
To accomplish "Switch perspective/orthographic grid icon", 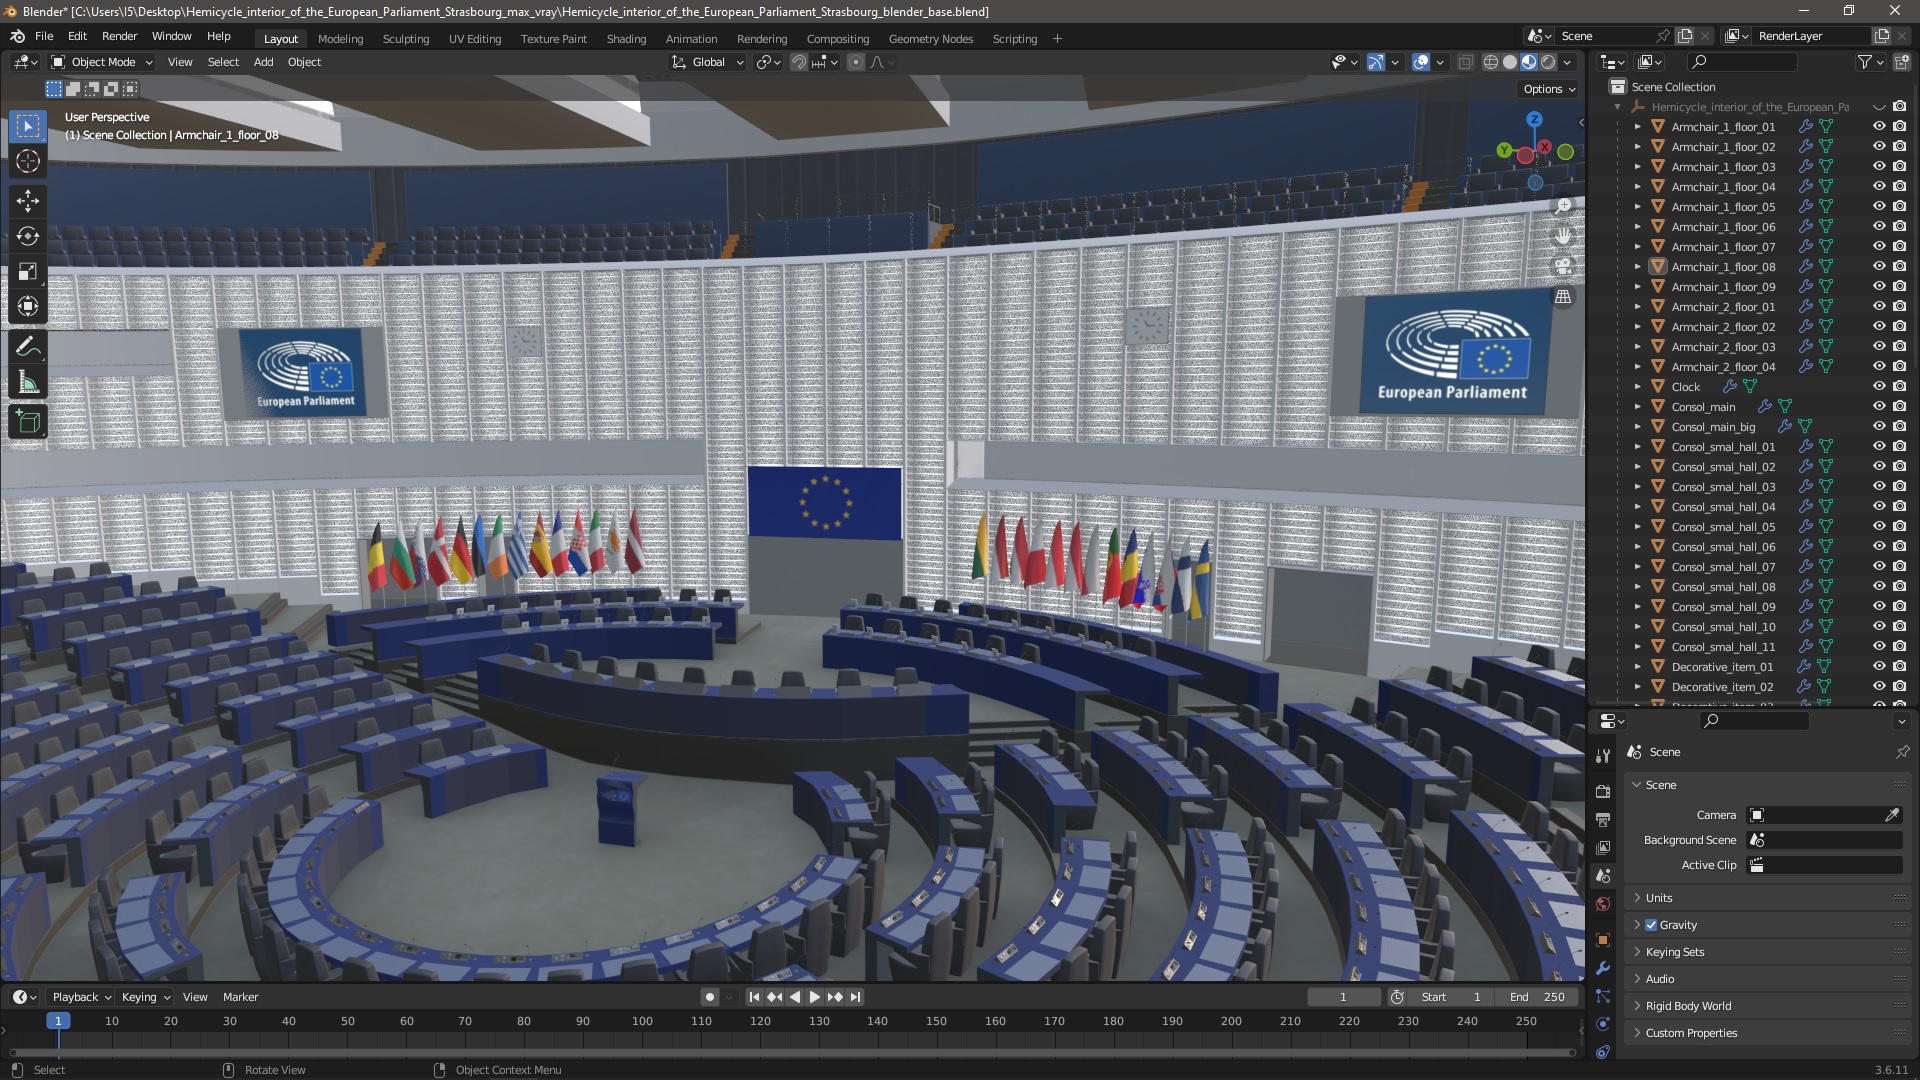I will [1563, 297].
